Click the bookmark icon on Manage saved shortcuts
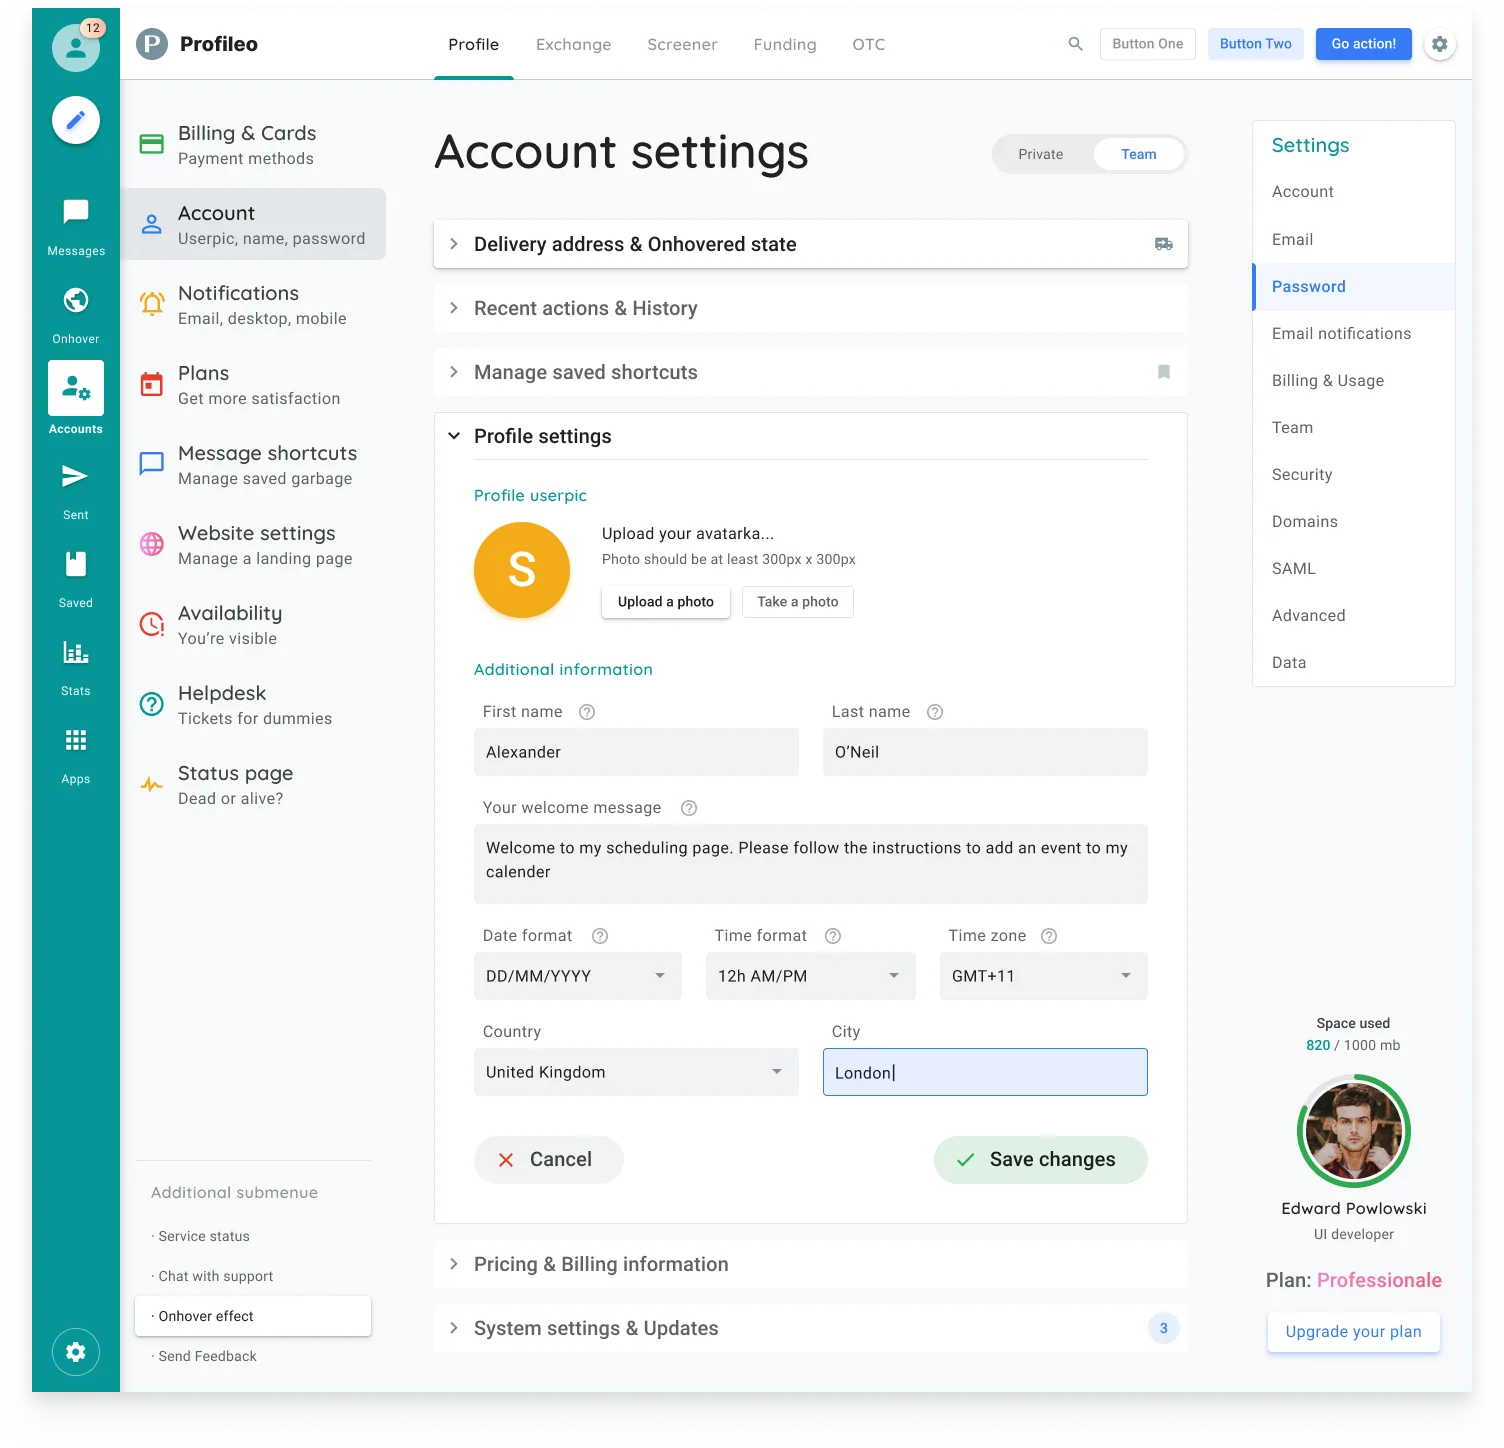The image size is (1504, 1448). pyautogui.click(x=1163, y=371)
